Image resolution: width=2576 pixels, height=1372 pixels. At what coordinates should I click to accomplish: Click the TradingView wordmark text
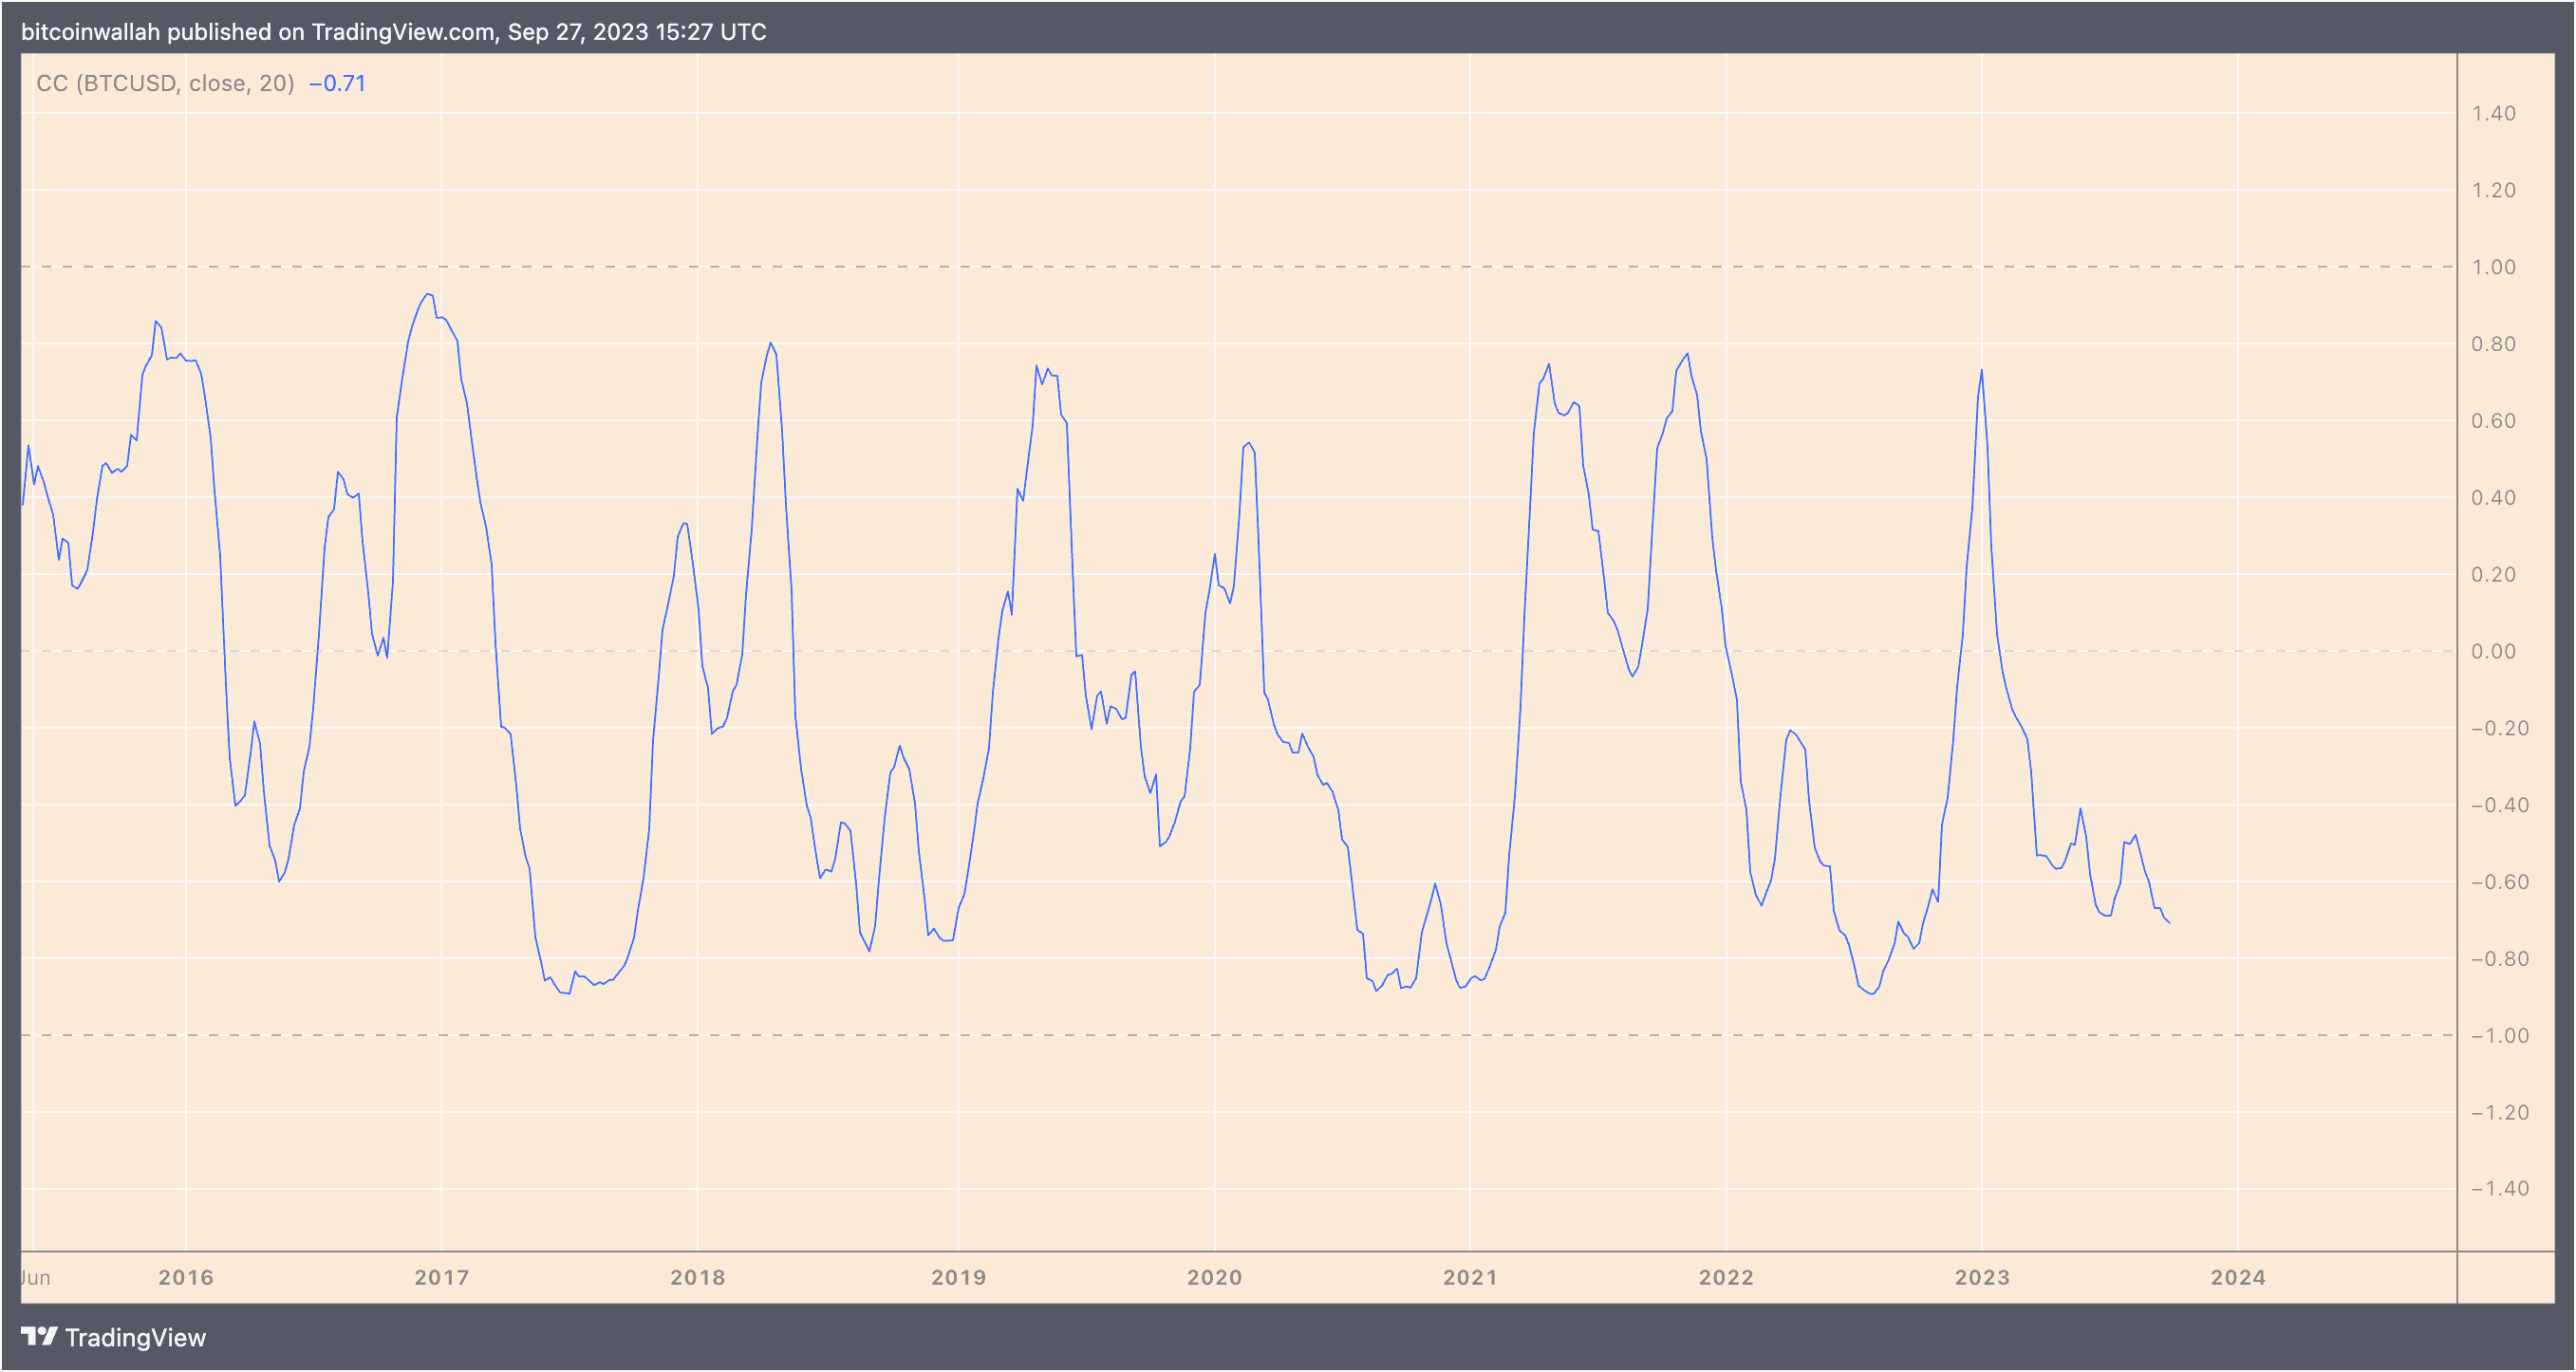coord(135,1338)
